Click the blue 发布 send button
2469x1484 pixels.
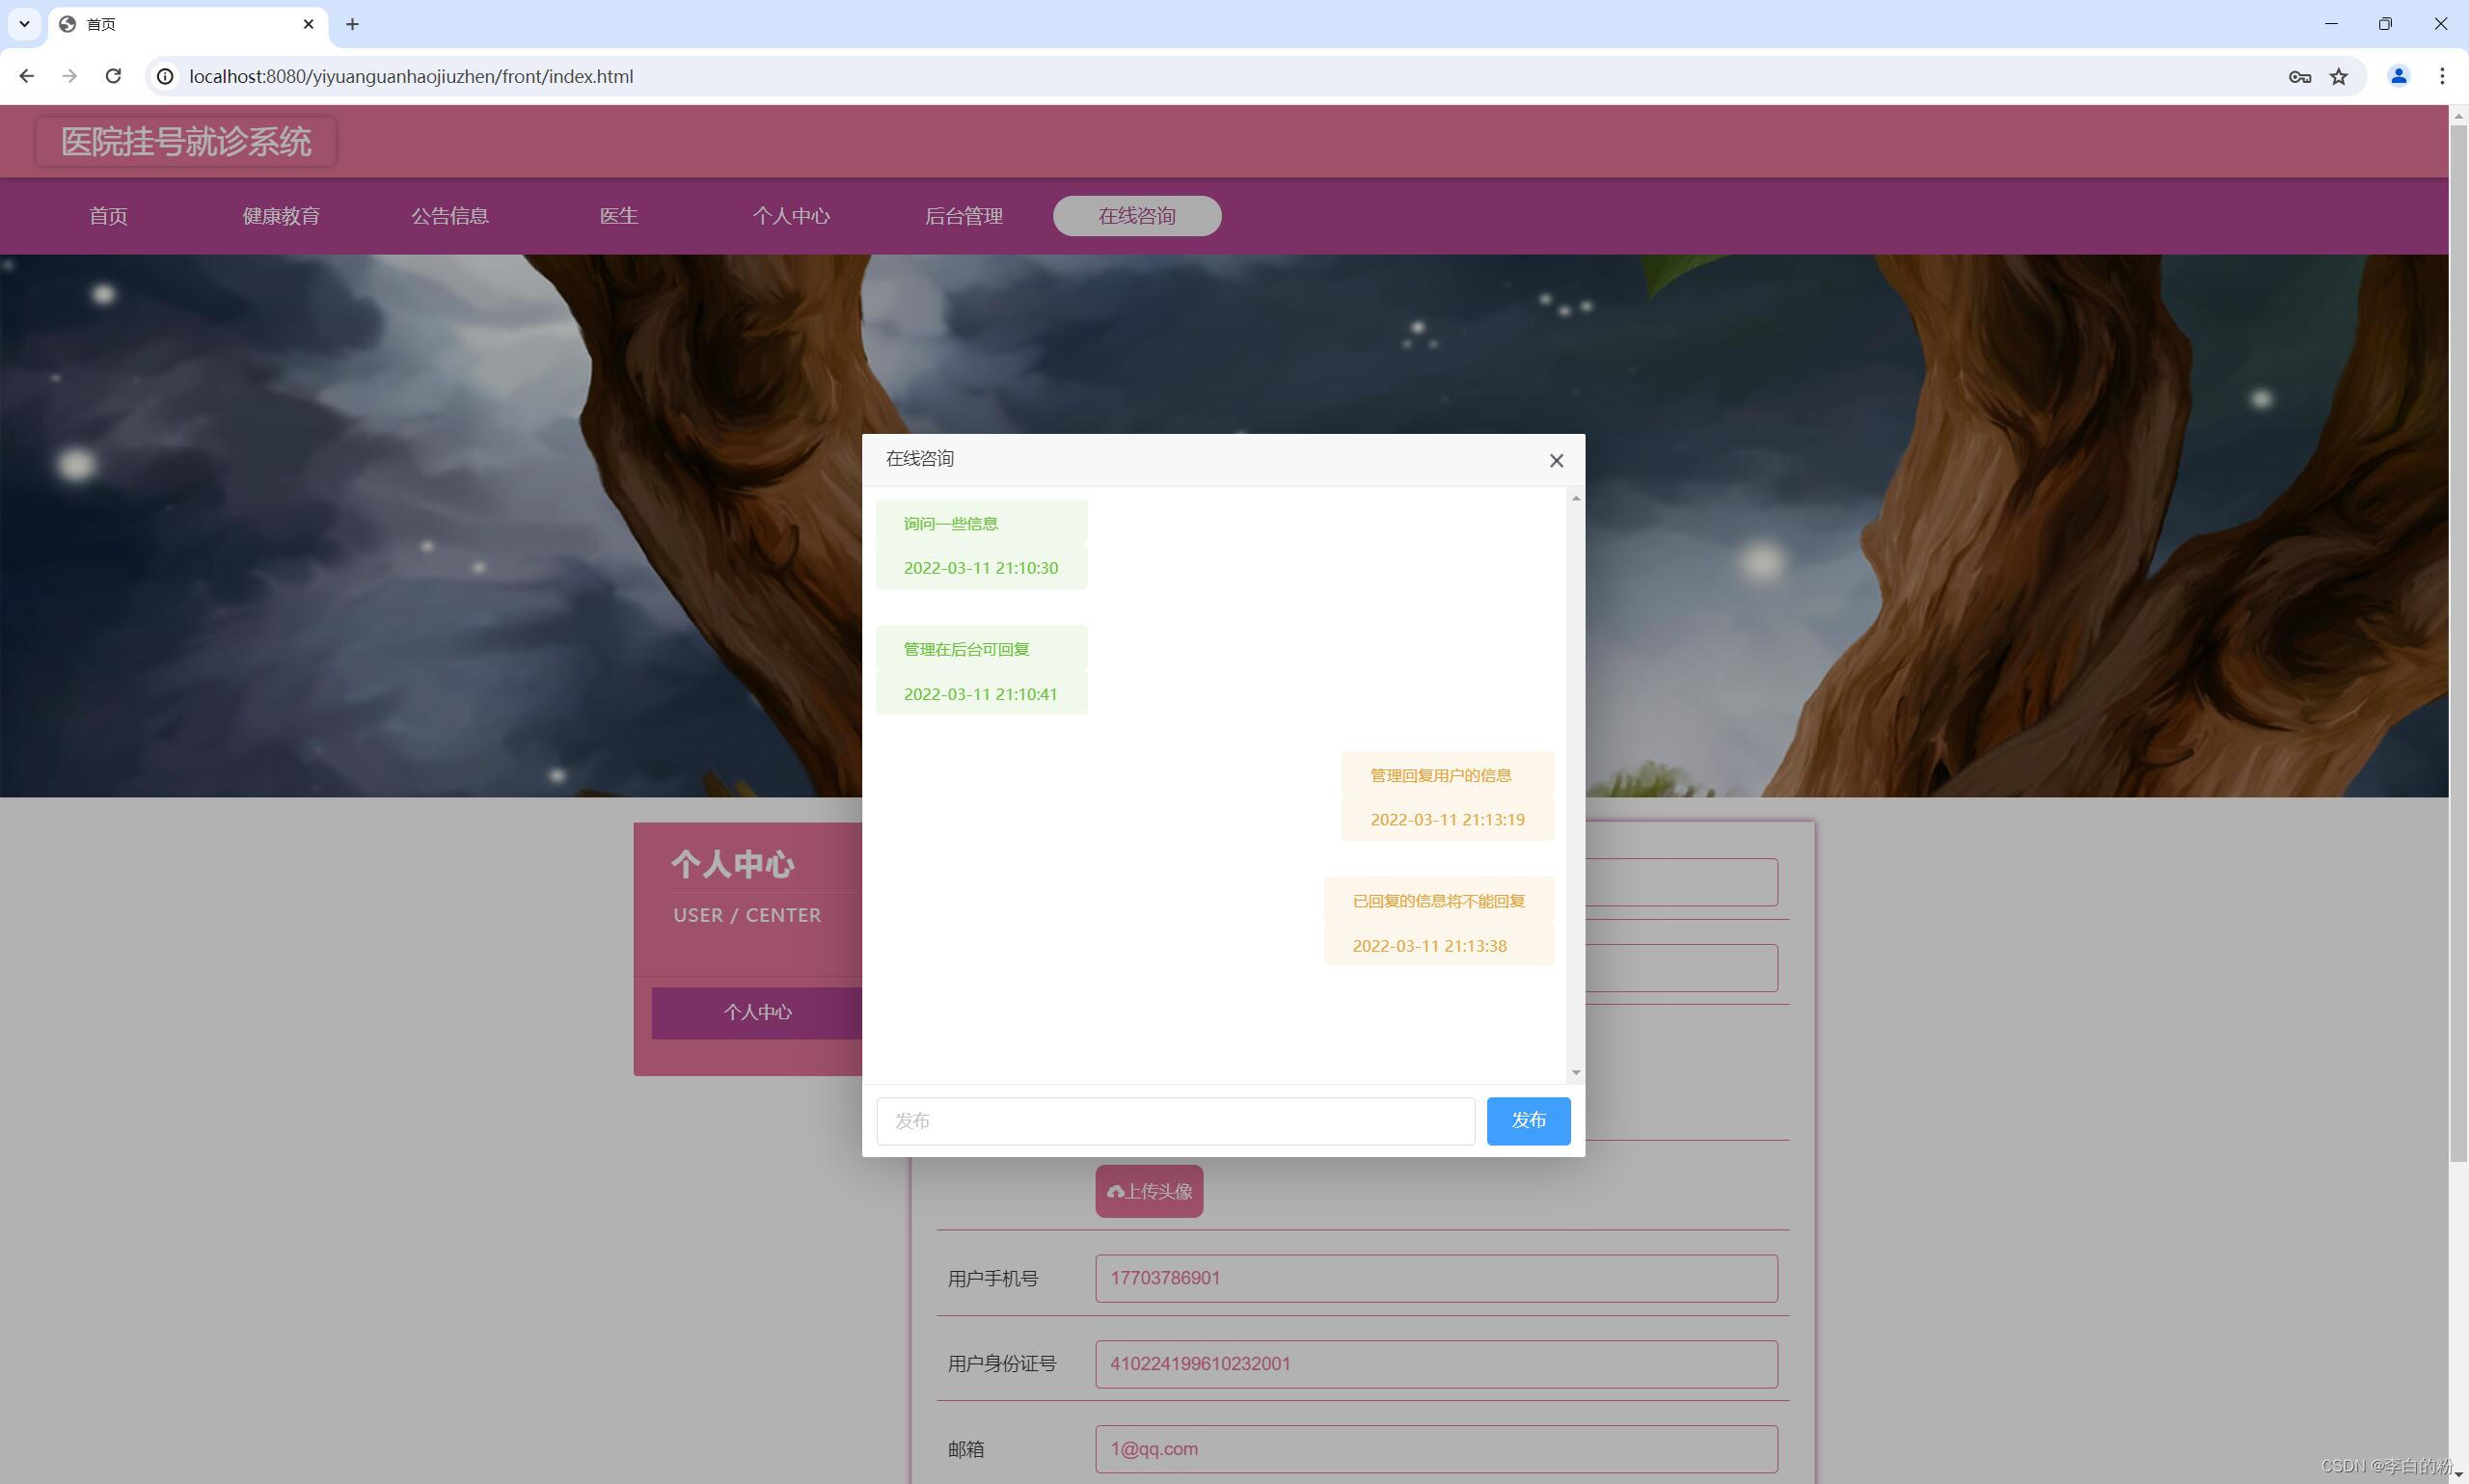(1527, 1120)
